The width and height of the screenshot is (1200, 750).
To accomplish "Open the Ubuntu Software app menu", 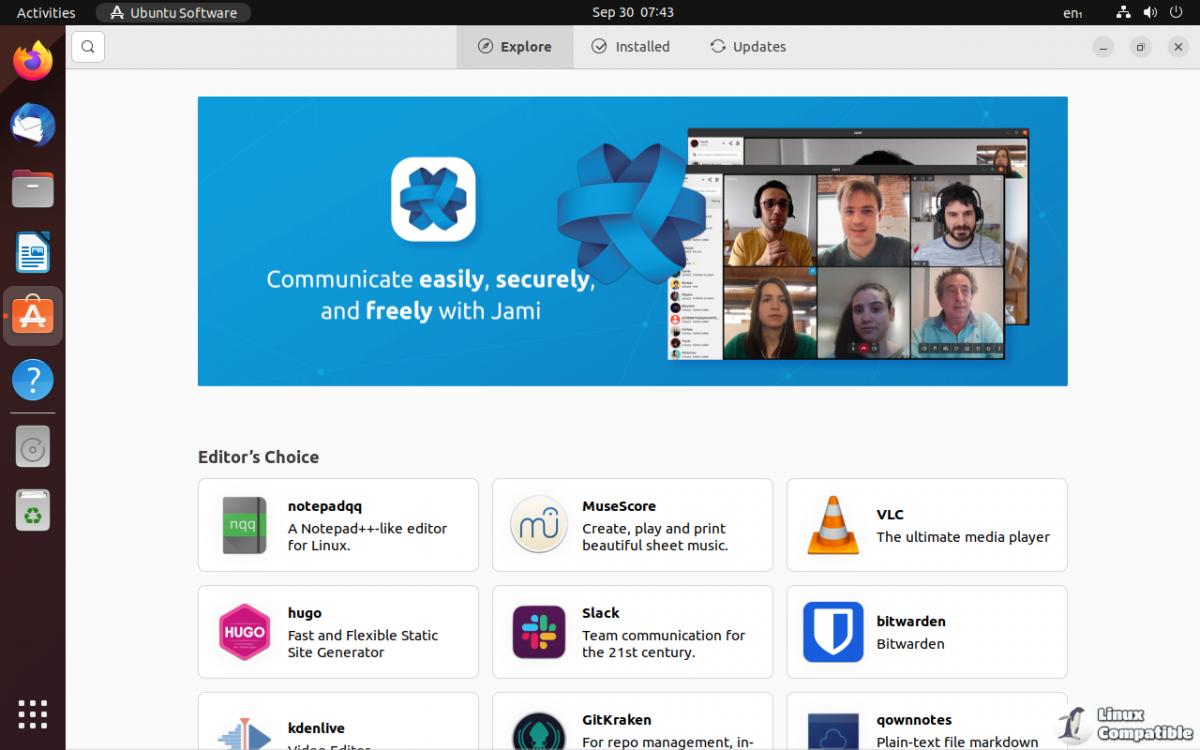I will (x=173, y=13).
